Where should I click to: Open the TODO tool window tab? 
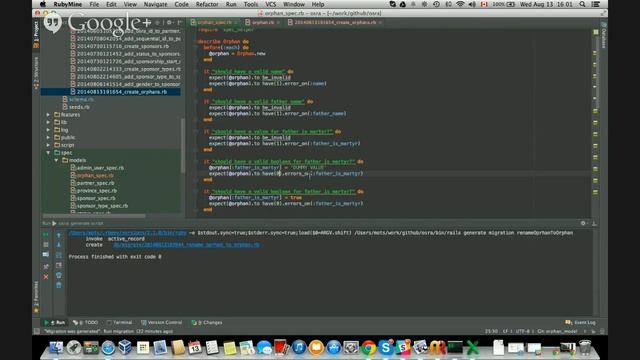coord(86,322)
